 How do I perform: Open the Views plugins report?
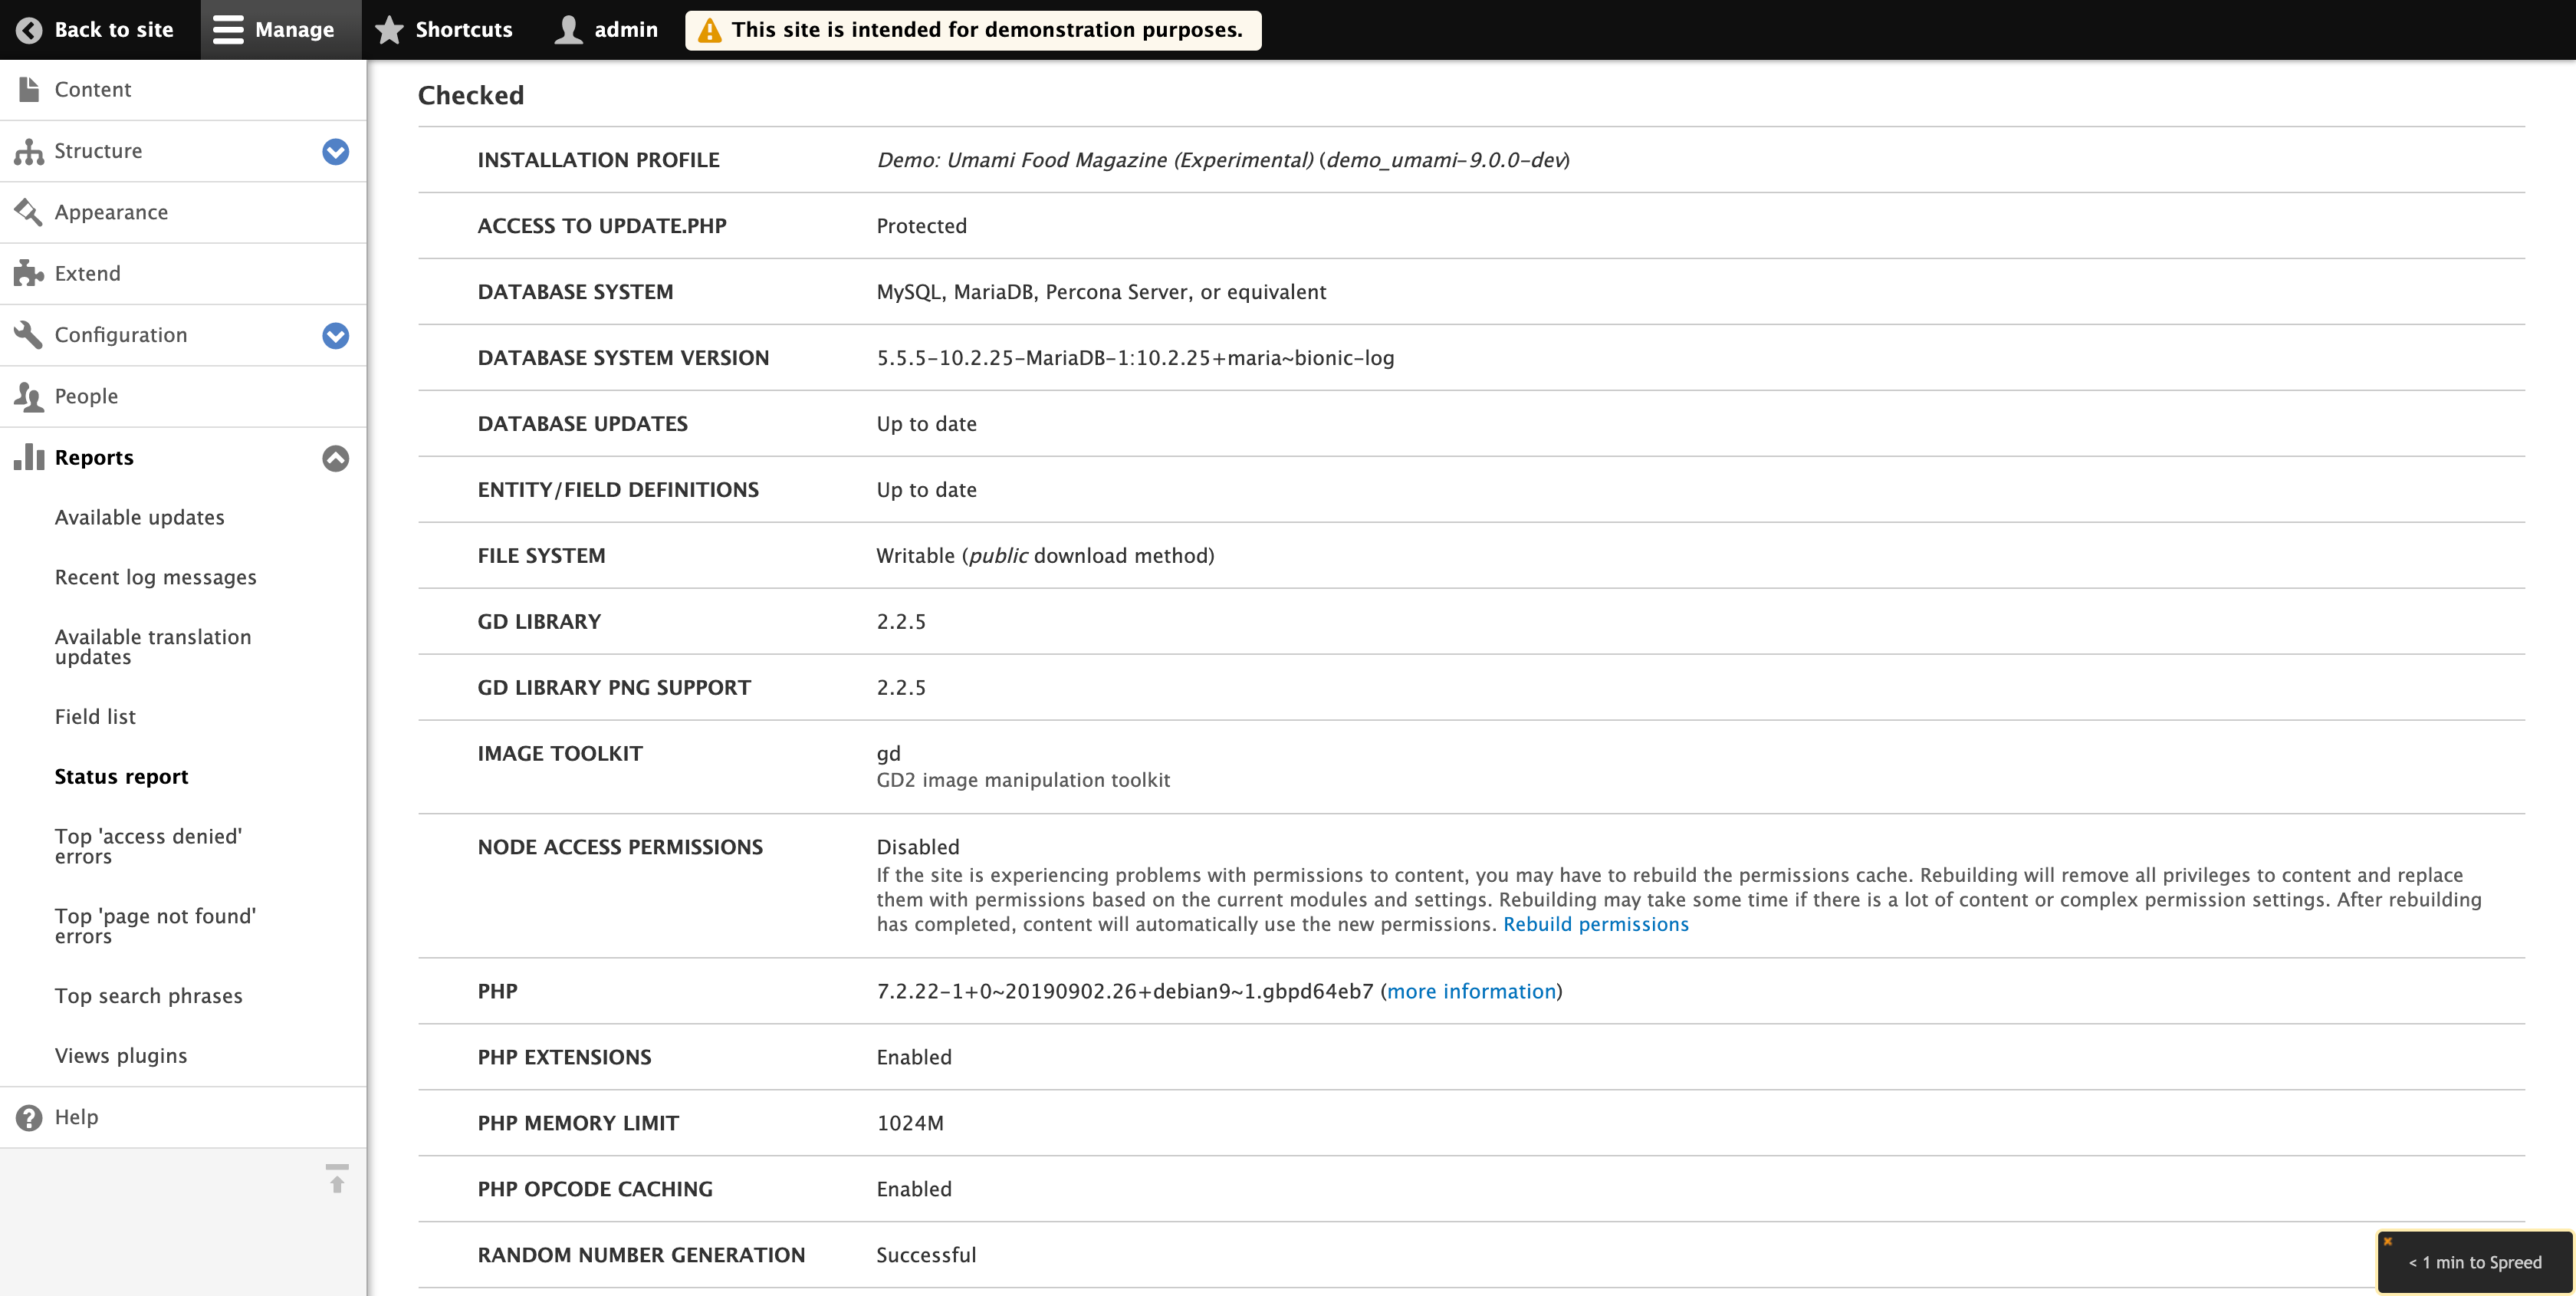(121, 1056)
